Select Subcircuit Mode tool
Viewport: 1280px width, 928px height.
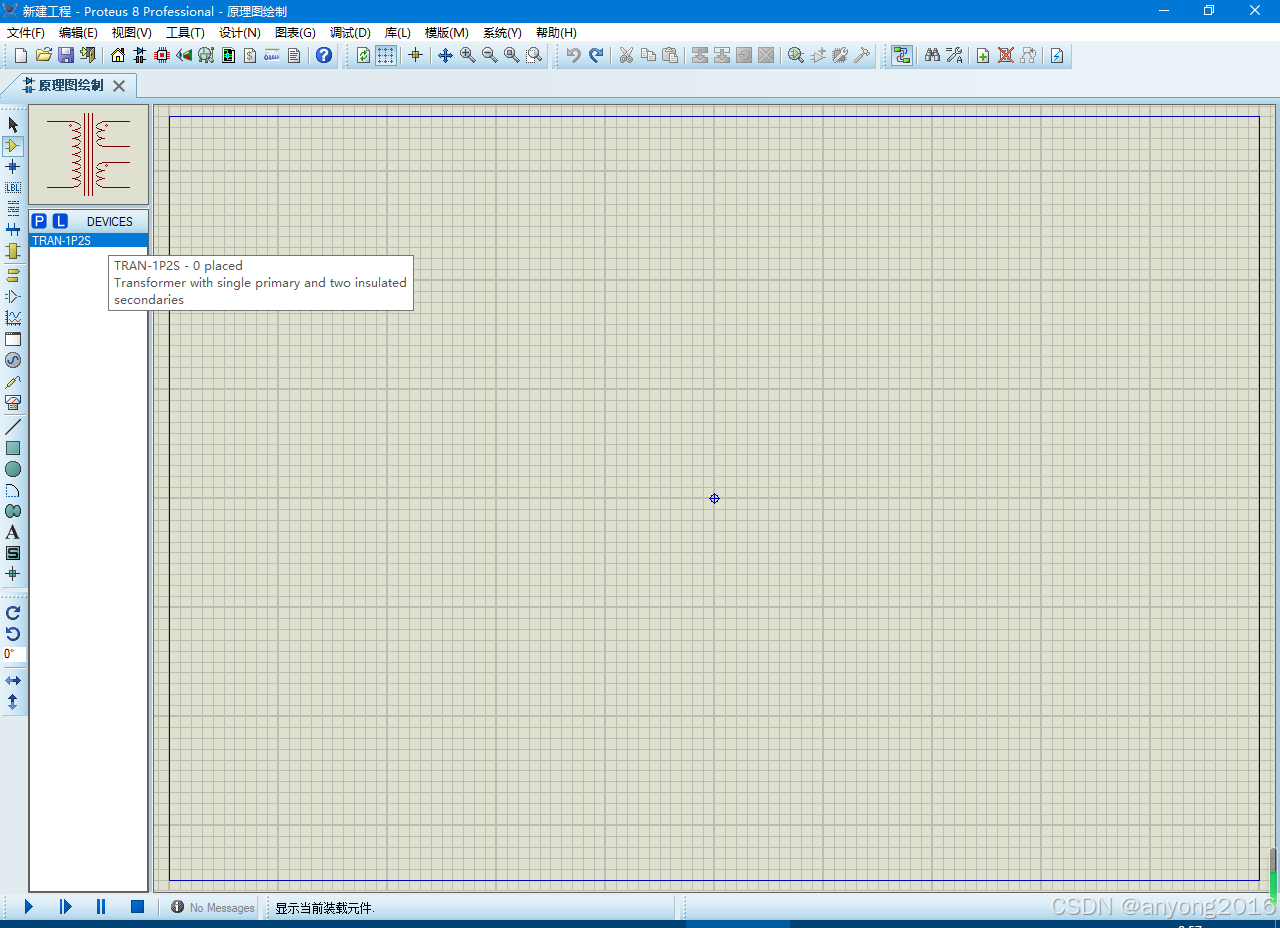coord(13,251)
